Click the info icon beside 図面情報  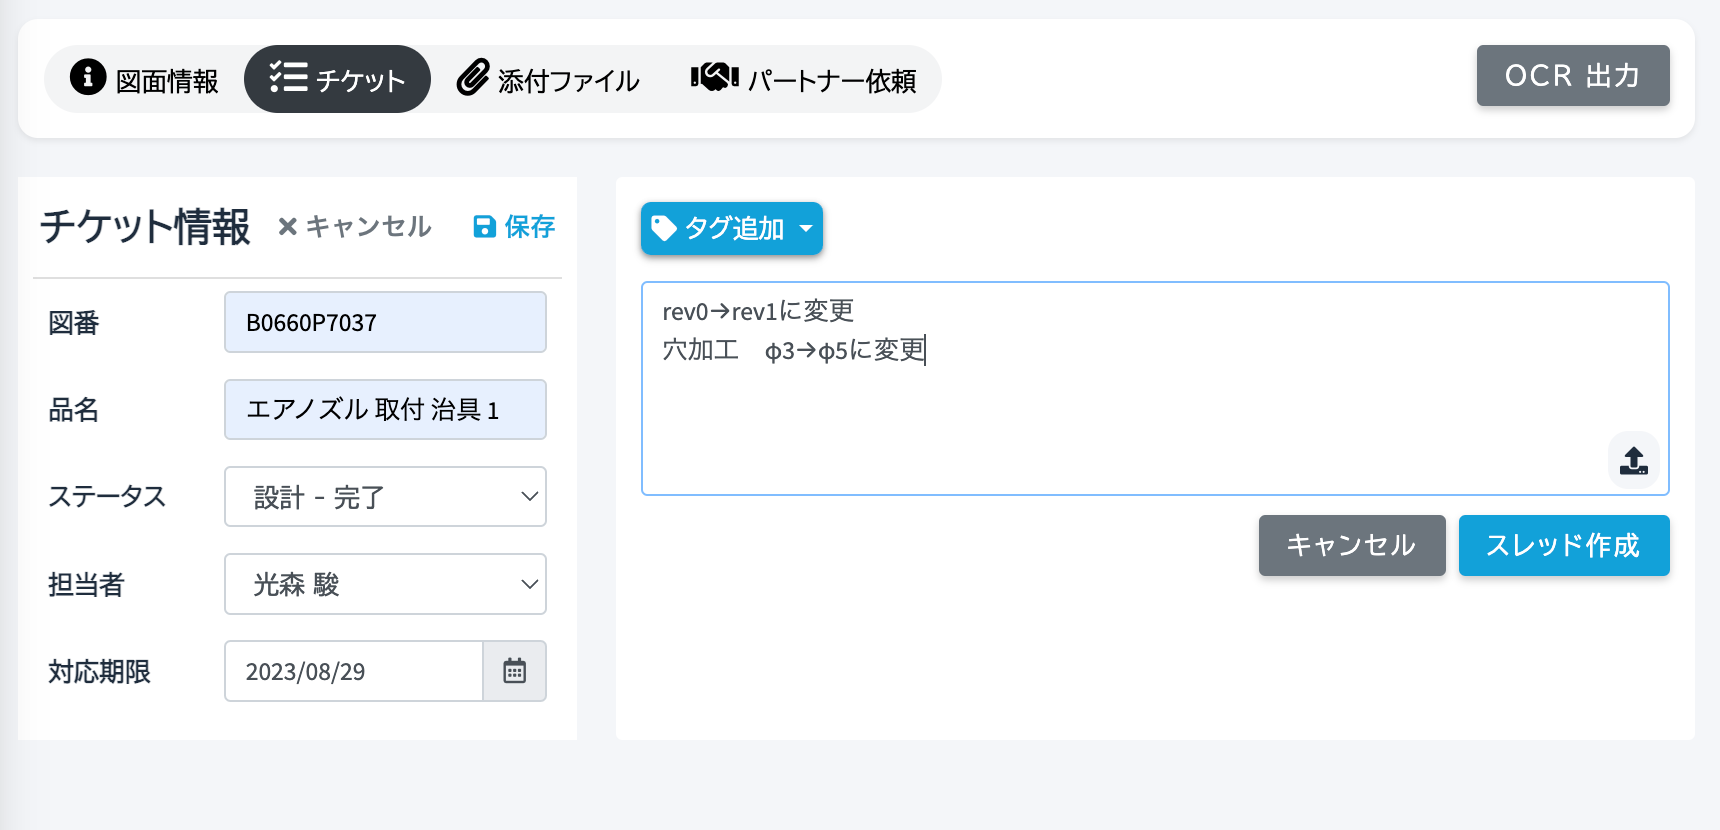coord(88,77)
